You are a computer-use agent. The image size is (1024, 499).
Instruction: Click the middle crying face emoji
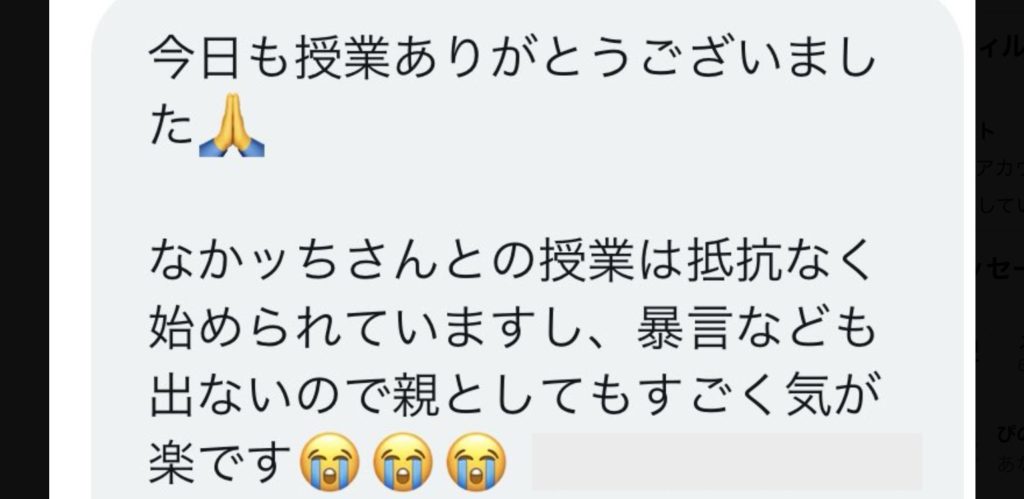pyautogui.click(x=402, y=462)
